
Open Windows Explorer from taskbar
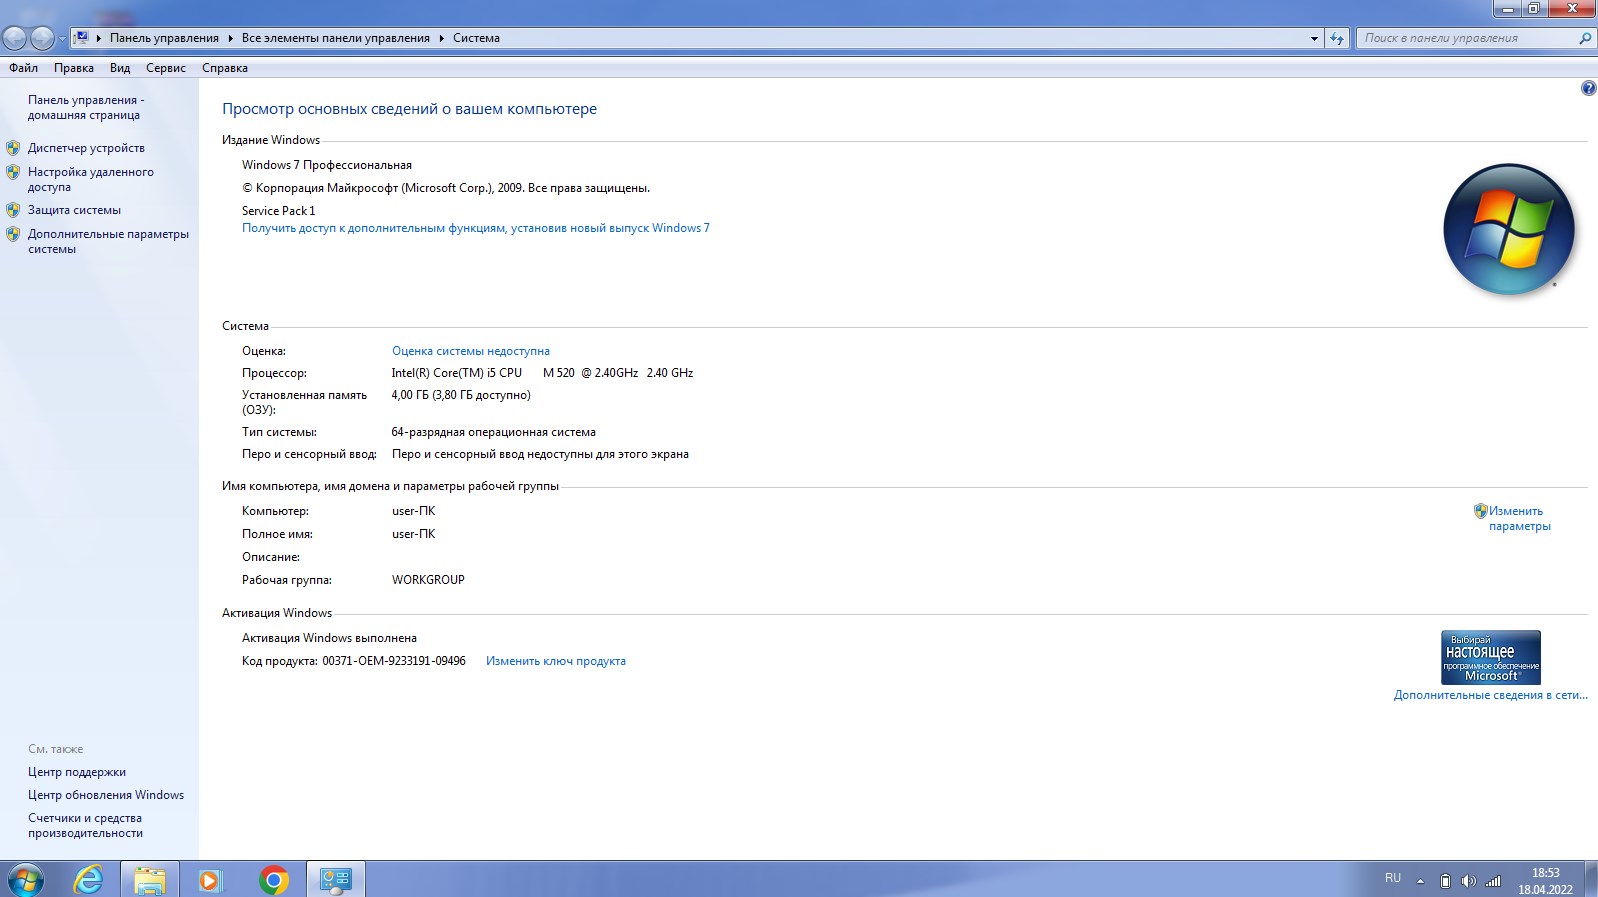pyautogui.click(x=150, y=880)
